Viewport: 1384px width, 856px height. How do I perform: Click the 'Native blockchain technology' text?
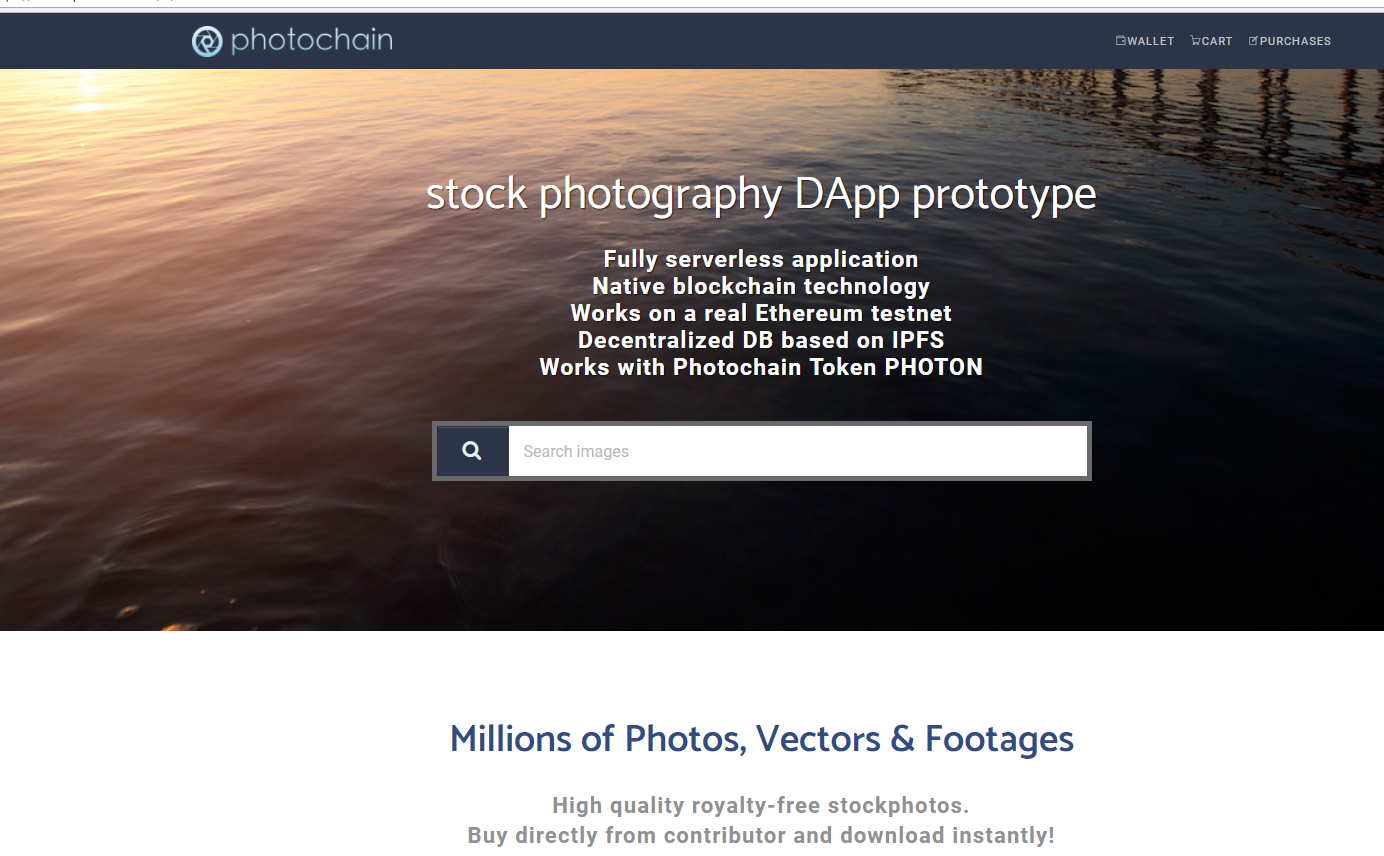(x=761, y=286)
